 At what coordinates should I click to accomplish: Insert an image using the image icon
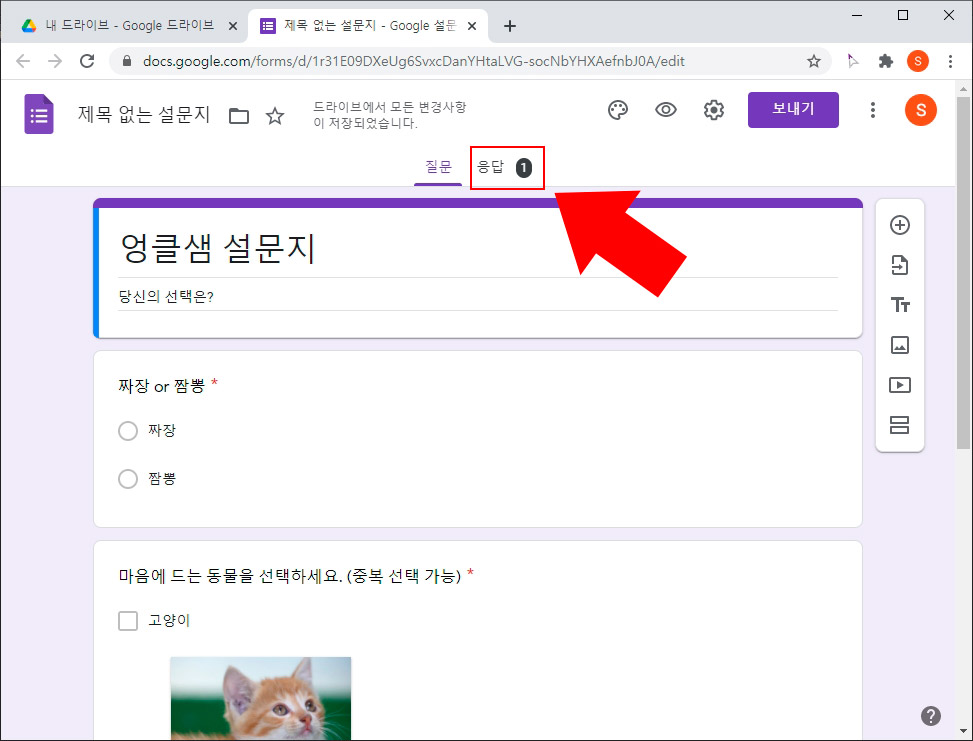coord(900,345)
